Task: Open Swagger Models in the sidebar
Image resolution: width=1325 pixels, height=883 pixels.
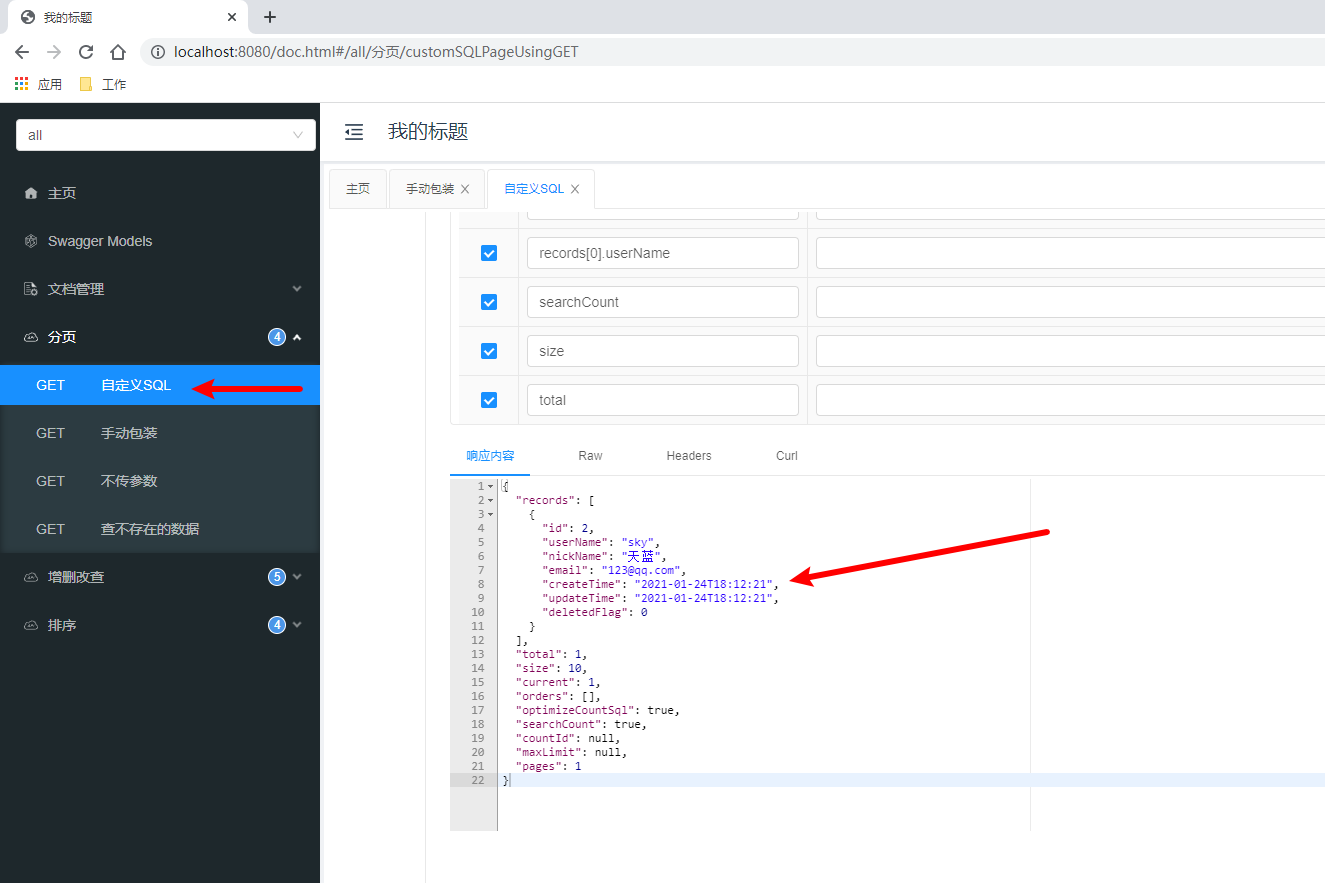Action: pyautogui.click(x=100, y=241)
